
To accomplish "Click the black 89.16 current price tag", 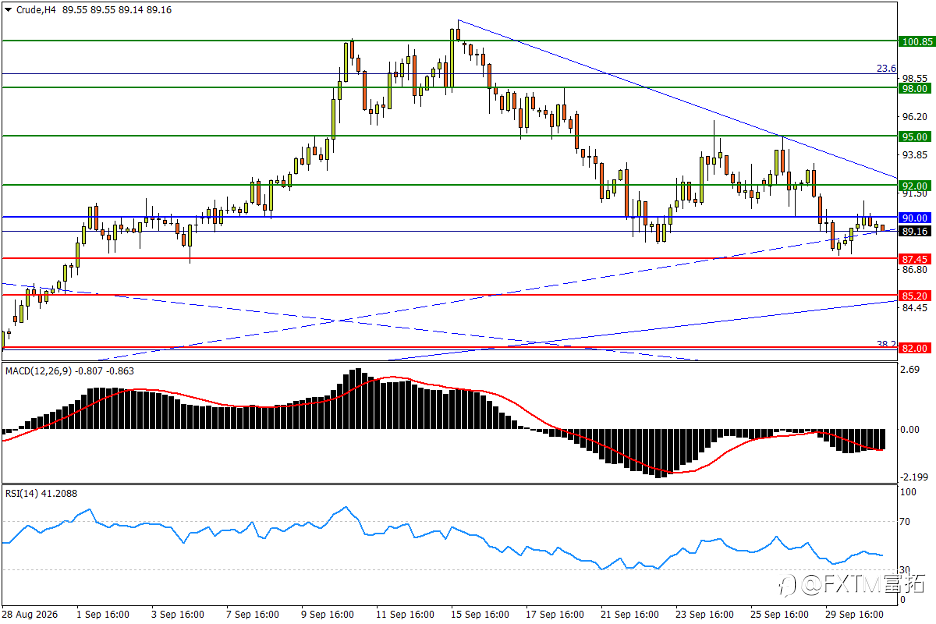I will pyautogui.click(x=915, y=231).
